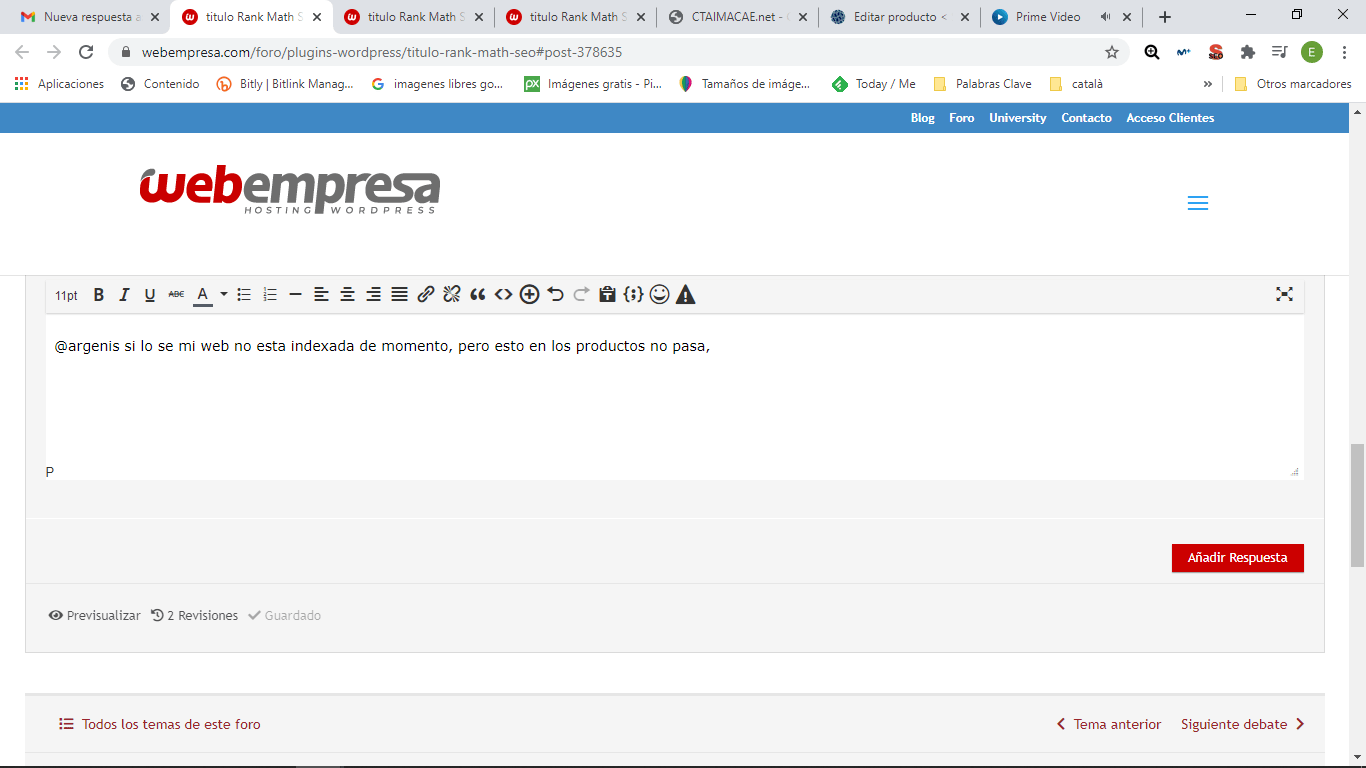This screenshot has height=768, width=1366.
Task: Click the address bar URL
Action: click(x=382, y=52)
